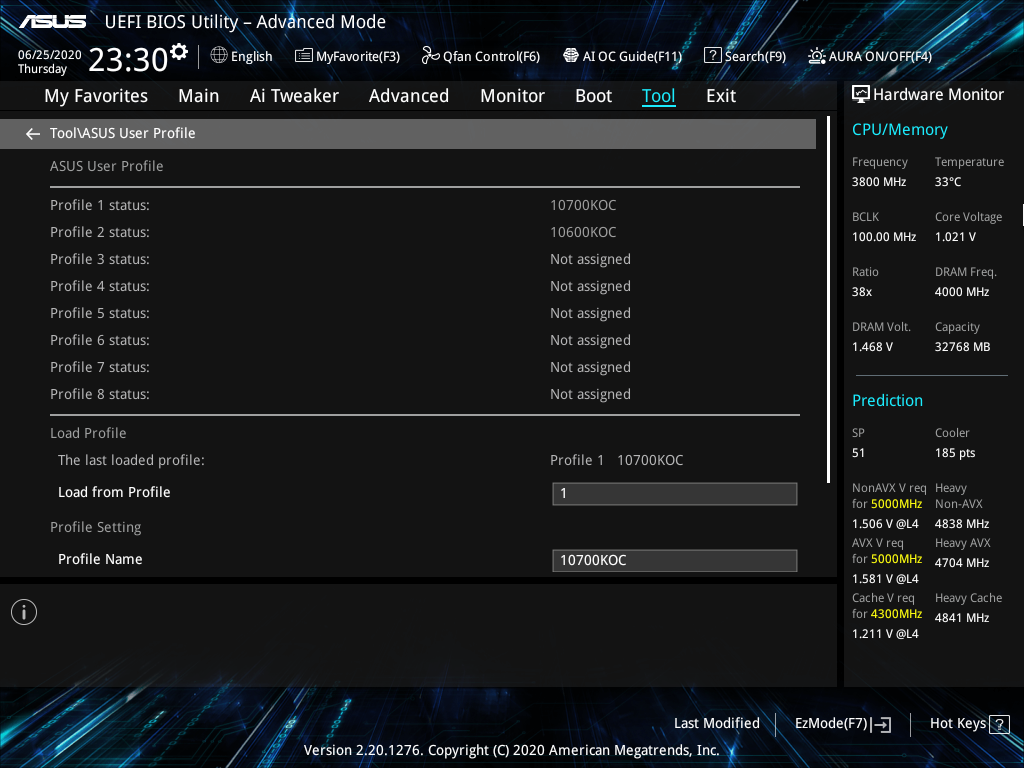Click Last Modified
Image resolution: width=1024 pixels, height=768 pixels.
click(716, 724)
